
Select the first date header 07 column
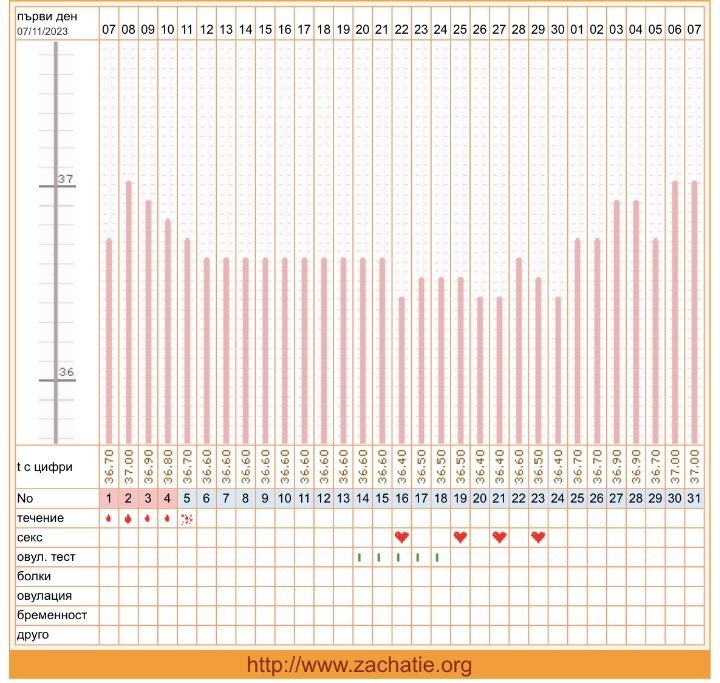109,30
